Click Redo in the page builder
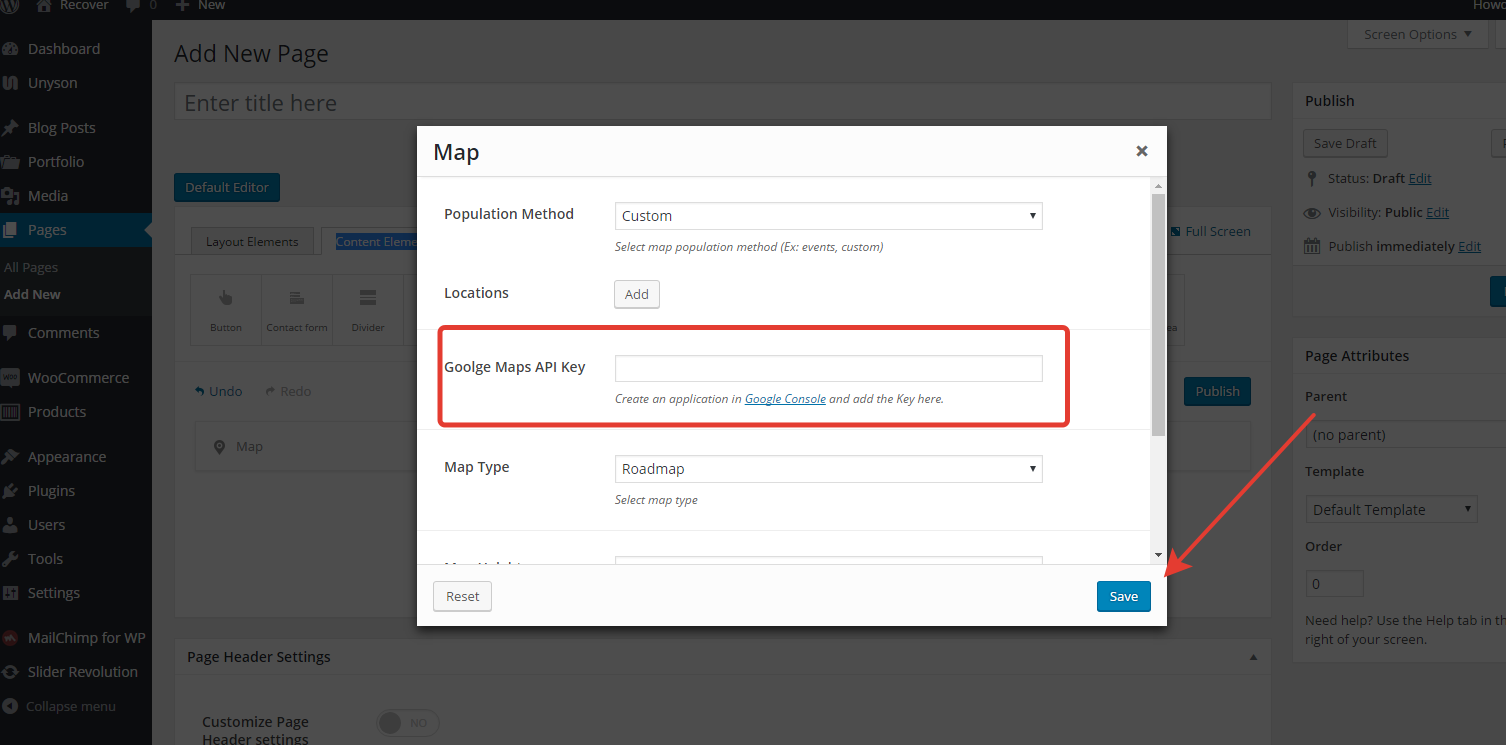 pos(288,391)
